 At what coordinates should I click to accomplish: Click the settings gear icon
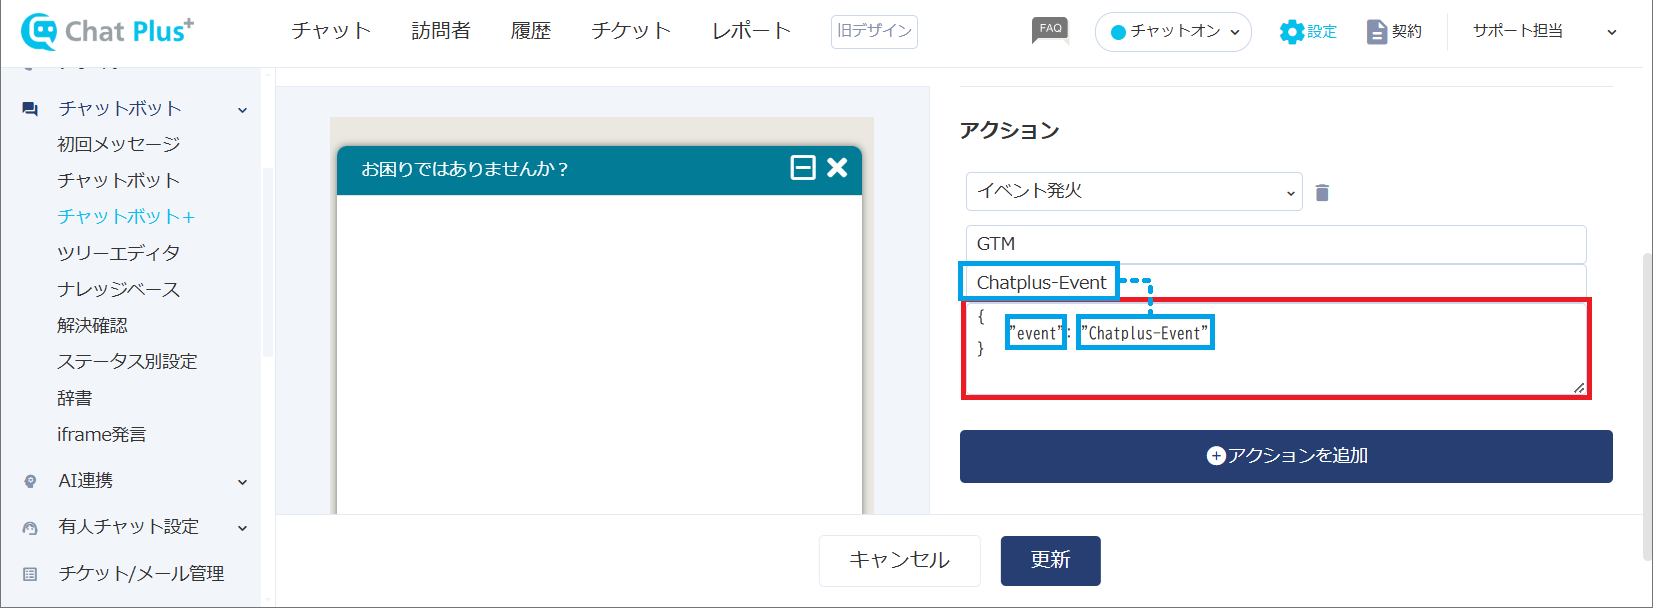click(x=1292, y=32)
